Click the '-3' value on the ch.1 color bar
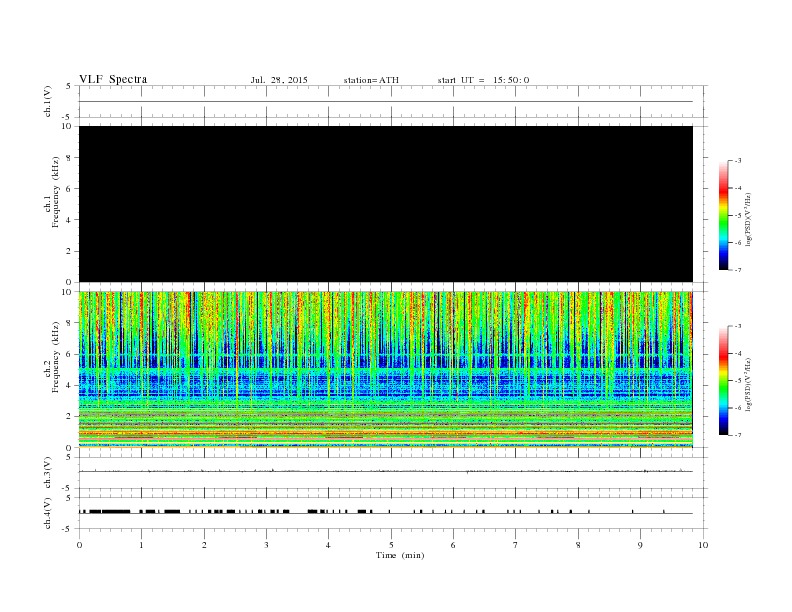The width and height of the screenshot is (792, 612). 737,161
